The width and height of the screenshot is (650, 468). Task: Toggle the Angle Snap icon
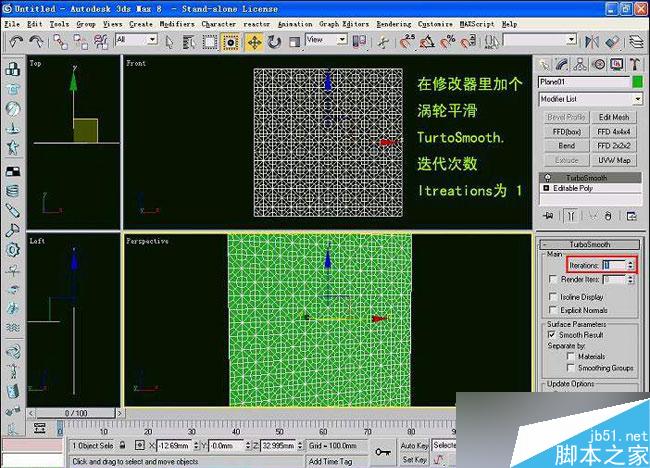coord(427,41)
